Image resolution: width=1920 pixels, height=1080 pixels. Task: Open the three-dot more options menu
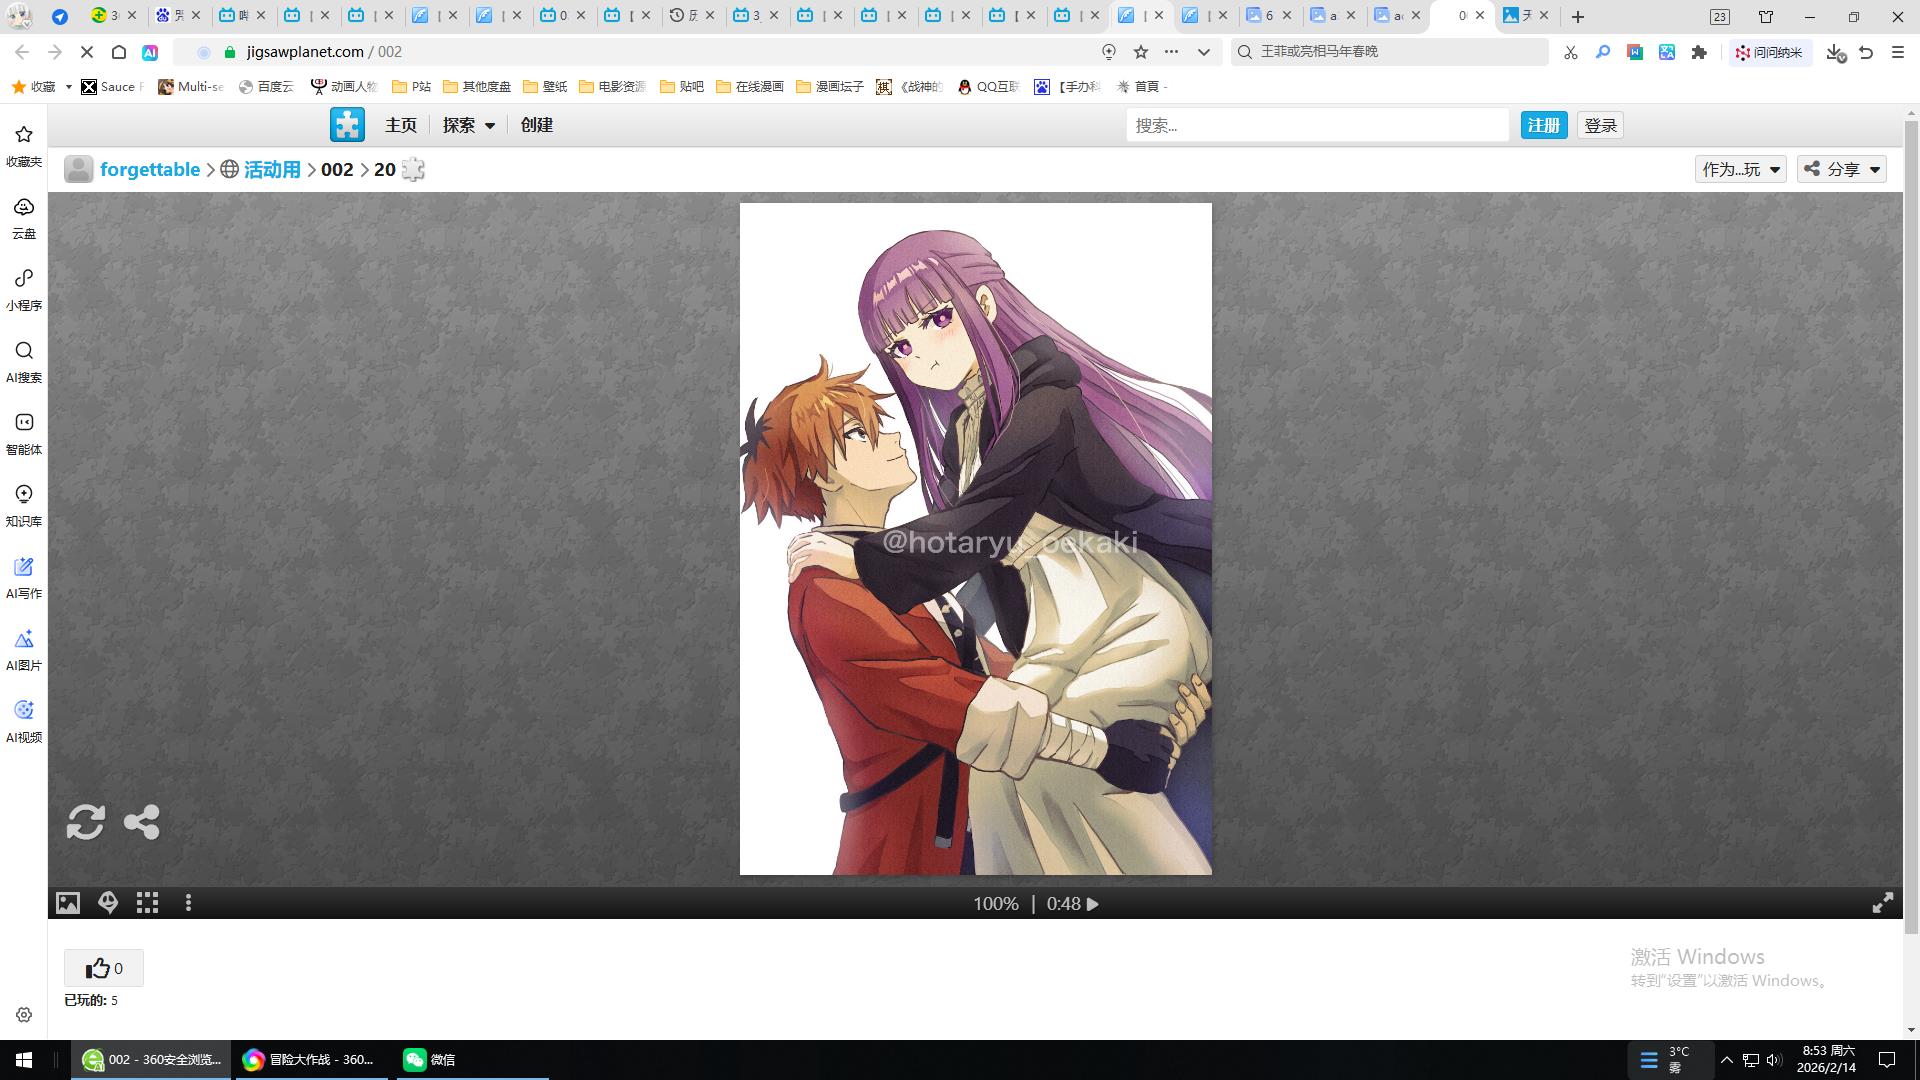tap(188, 903)
